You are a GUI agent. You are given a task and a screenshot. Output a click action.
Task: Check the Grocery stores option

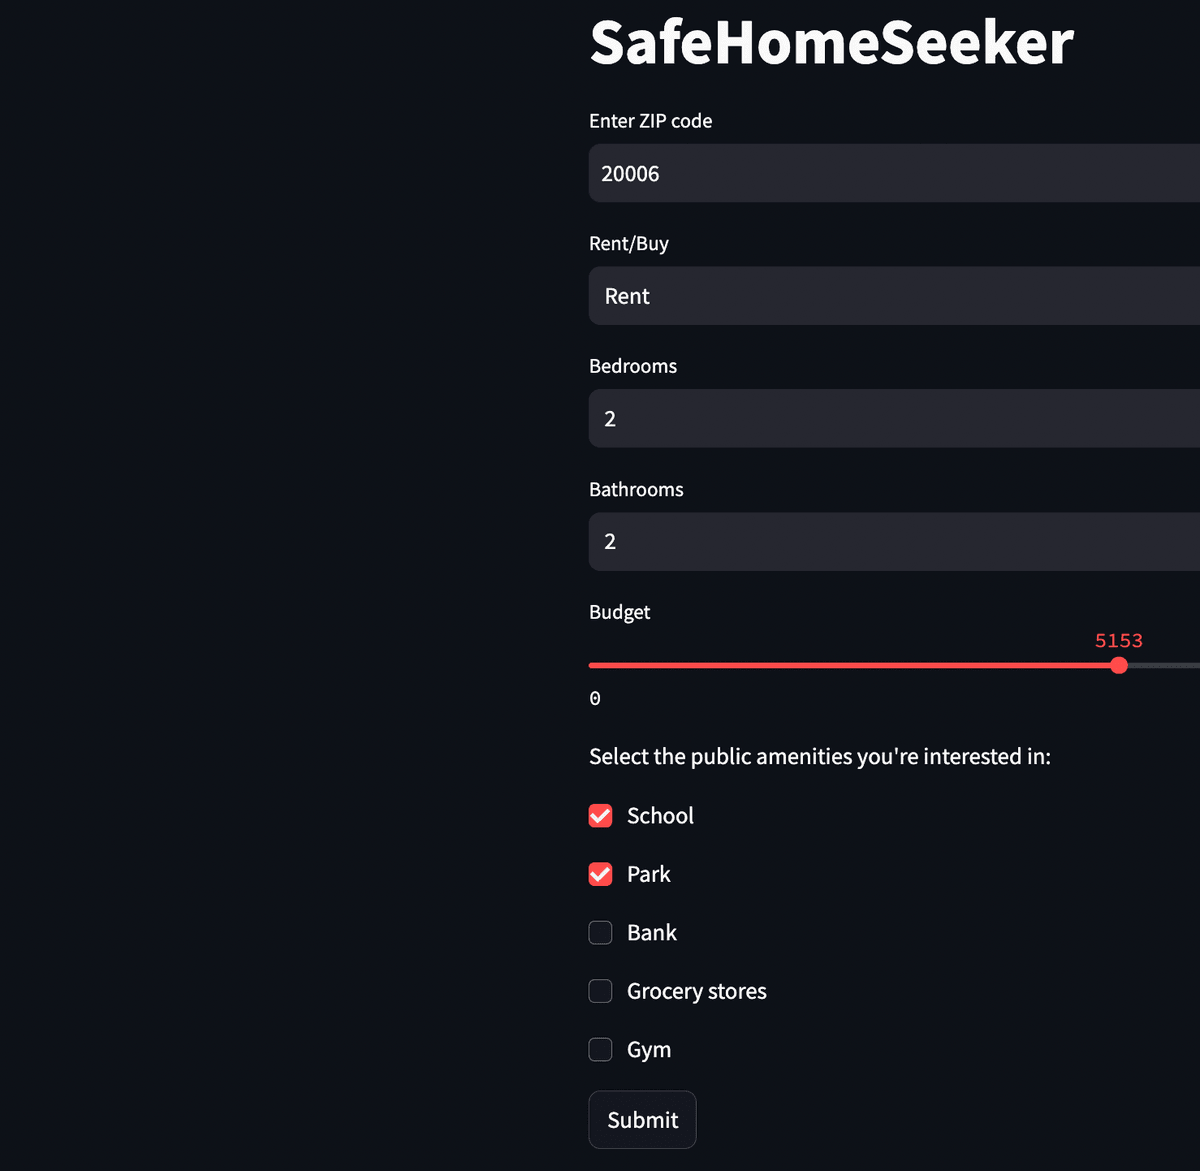(x=600, y=991)
